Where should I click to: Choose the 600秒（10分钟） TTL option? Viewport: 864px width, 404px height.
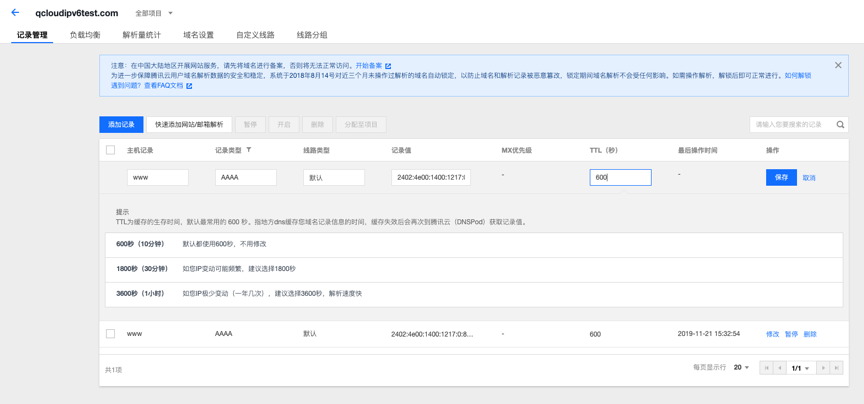[473, 244]
